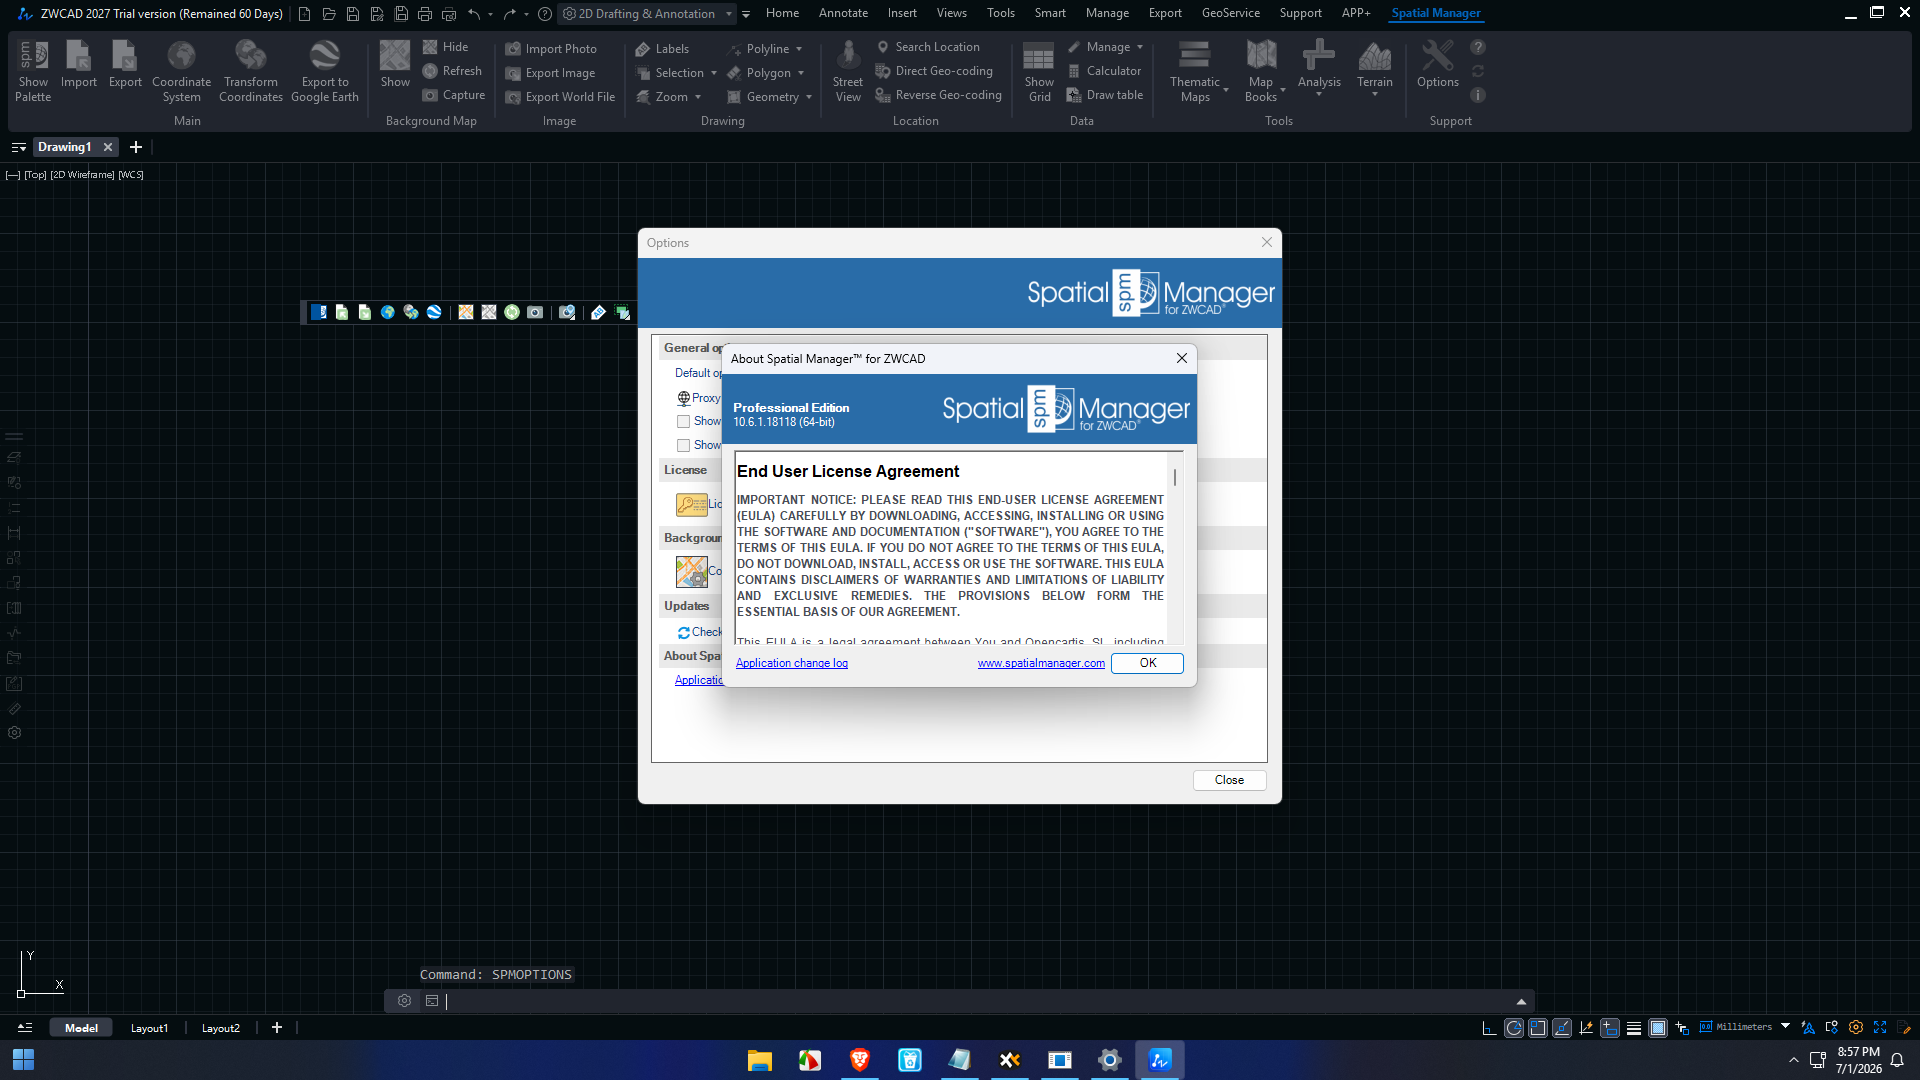This screenshot has height=1080, width=1920.
Task: Click Show background map button
Action: [x=395, y=64]
